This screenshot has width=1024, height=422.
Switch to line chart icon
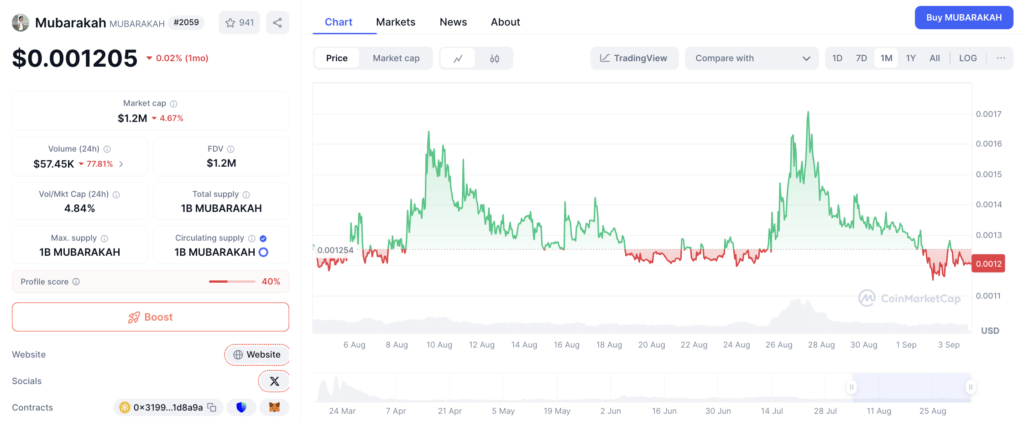pos(458,58)
